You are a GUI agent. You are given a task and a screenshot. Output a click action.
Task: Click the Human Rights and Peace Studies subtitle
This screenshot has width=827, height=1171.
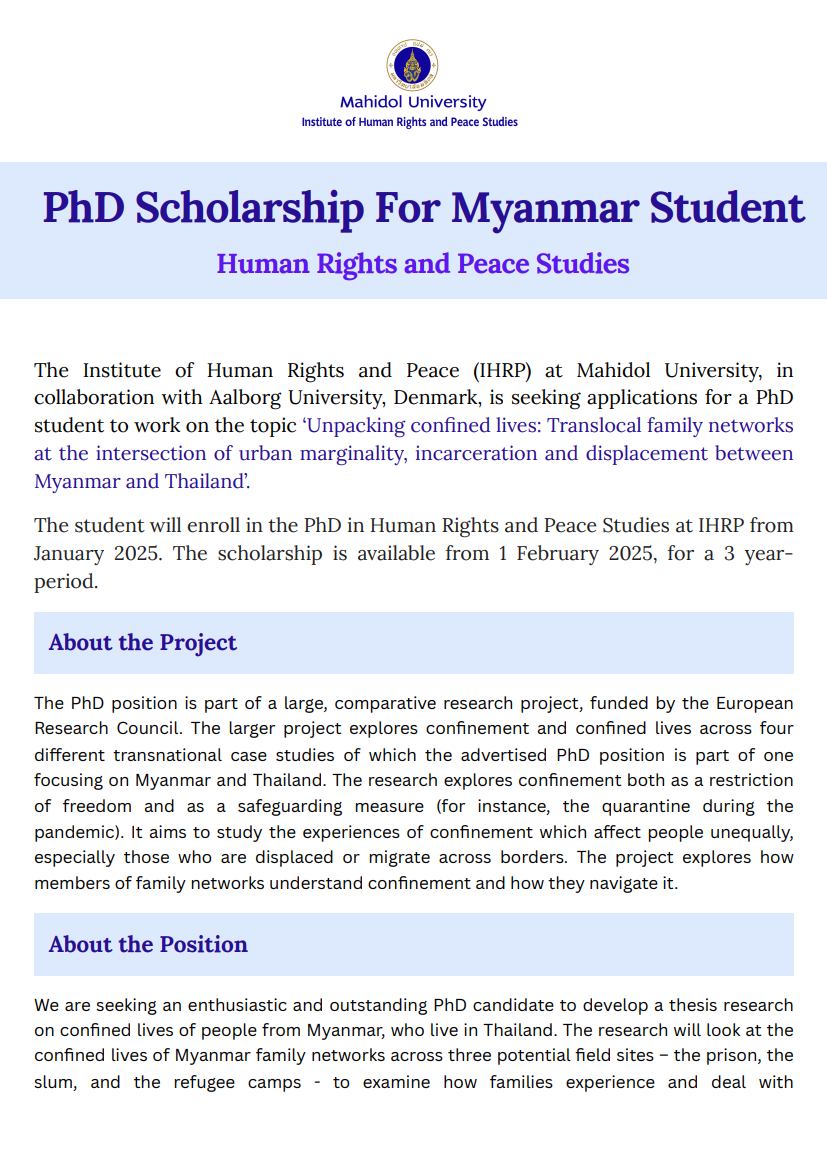423,264
